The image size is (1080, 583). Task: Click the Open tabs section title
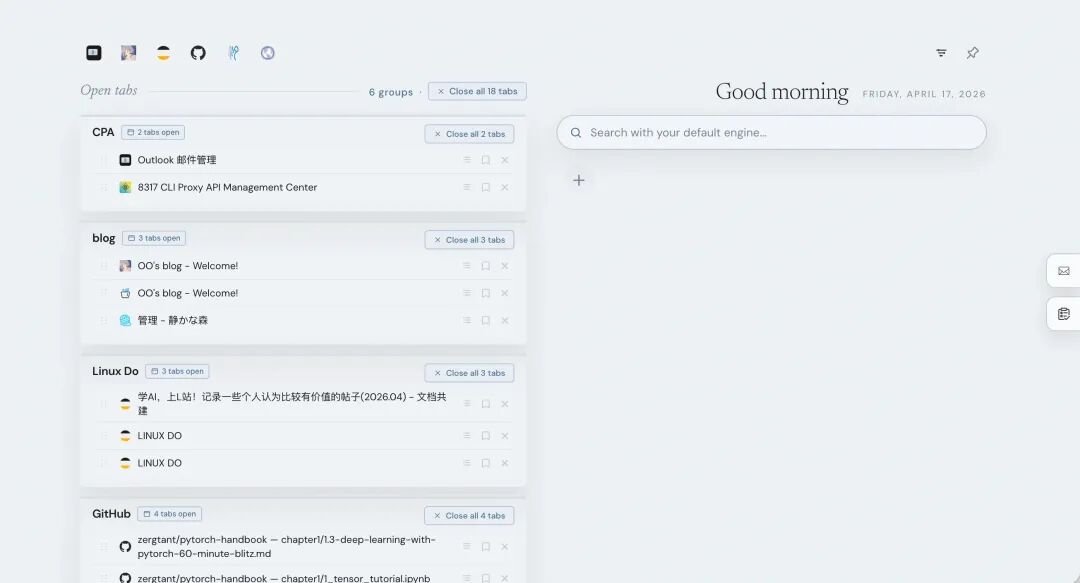pyautogui.click(x=109, y=90)
